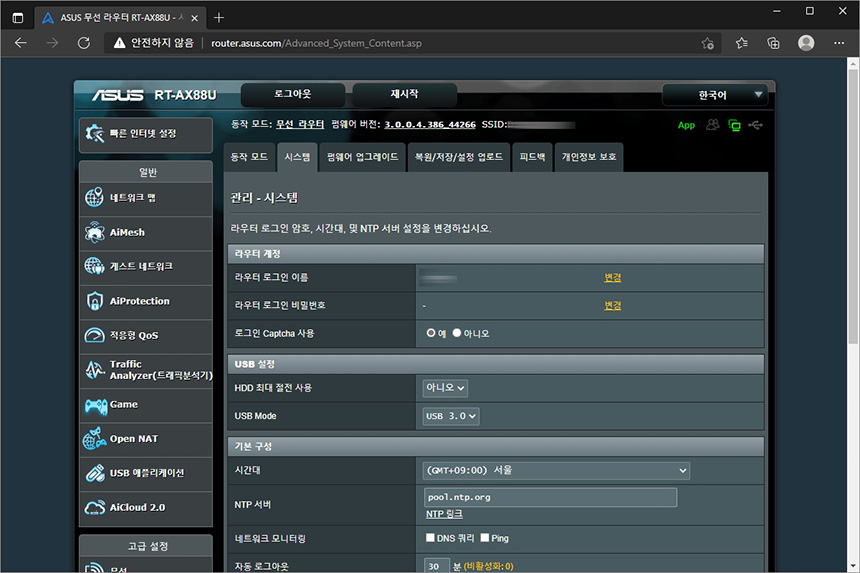Switch to the 동작 모드 tab
This screenshot has height=573, width=860.
click(x=249, y=157)
